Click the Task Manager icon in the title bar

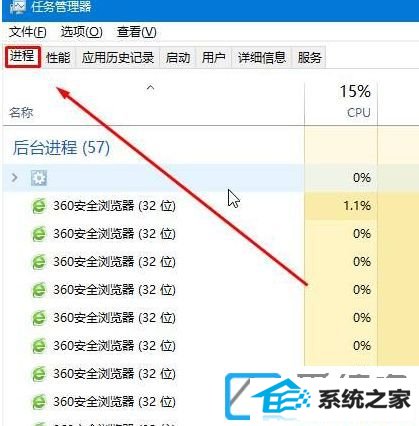pyautogui.click(x=17, y=7)
